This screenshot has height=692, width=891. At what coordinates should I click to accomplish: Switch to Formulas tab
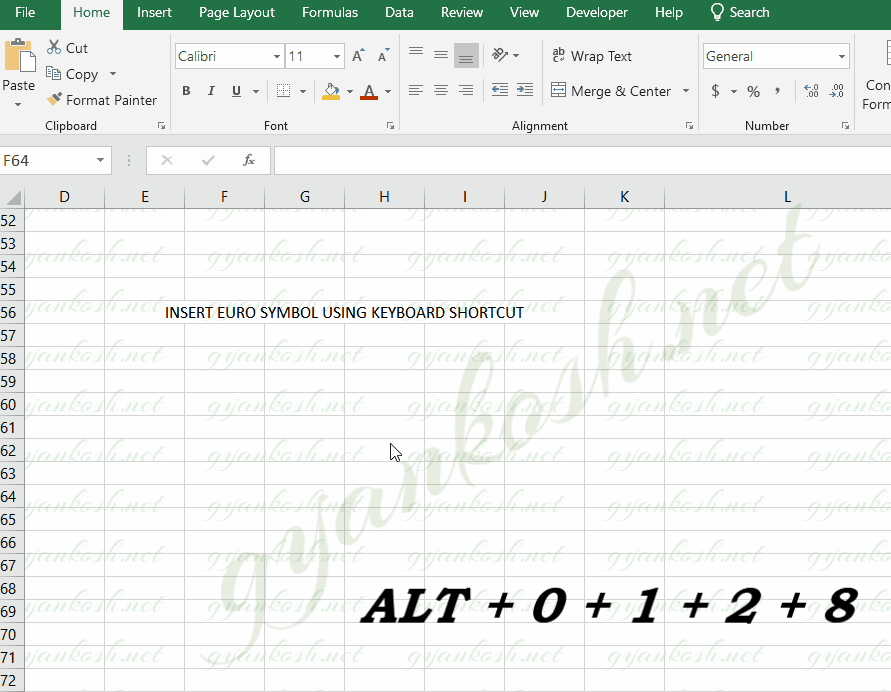coord(330,12)
